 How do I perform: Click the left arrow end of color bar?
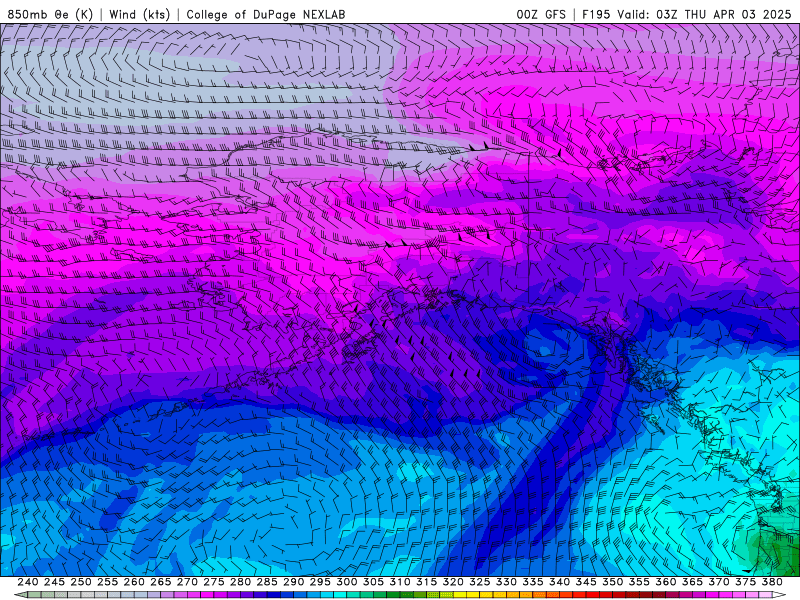[x=20, y=595]
